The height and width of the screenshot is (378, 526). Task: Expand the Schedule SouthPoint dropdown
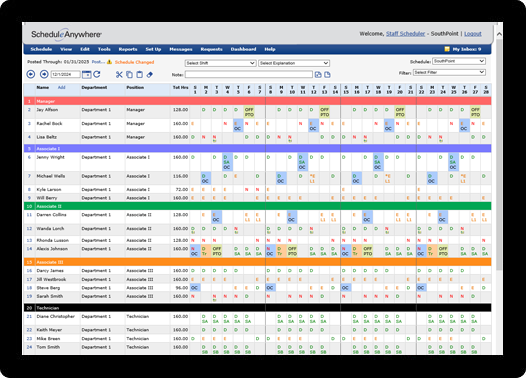pyautogui.click(x=459, y=61)
